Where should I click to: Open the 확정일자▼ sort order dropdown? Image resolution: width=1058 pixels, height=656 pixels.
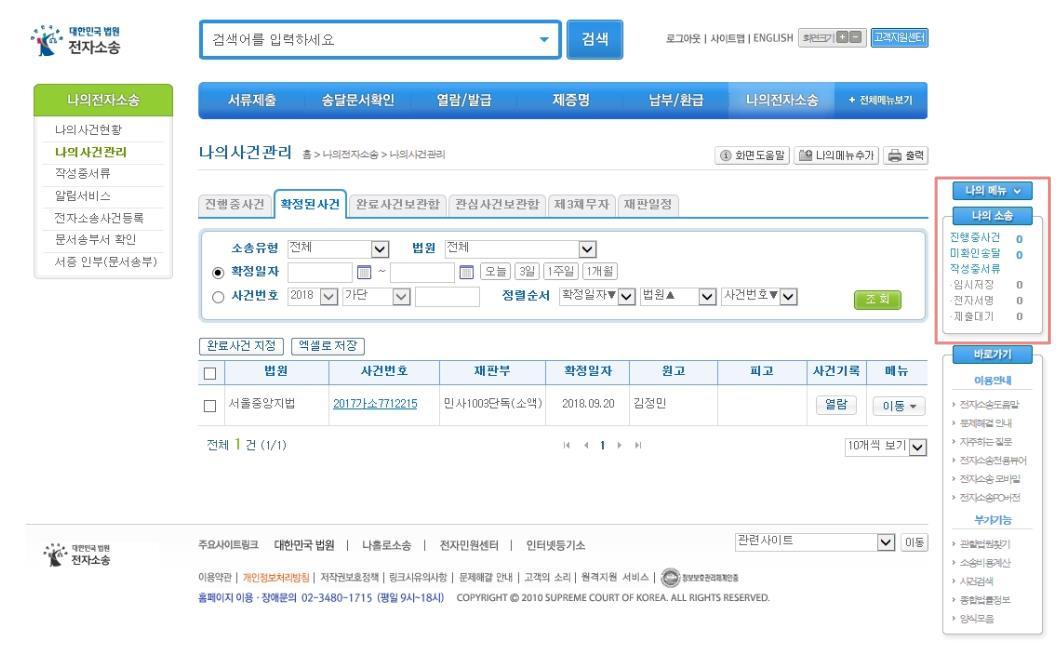pyautogui.click(x=597, y=296)
